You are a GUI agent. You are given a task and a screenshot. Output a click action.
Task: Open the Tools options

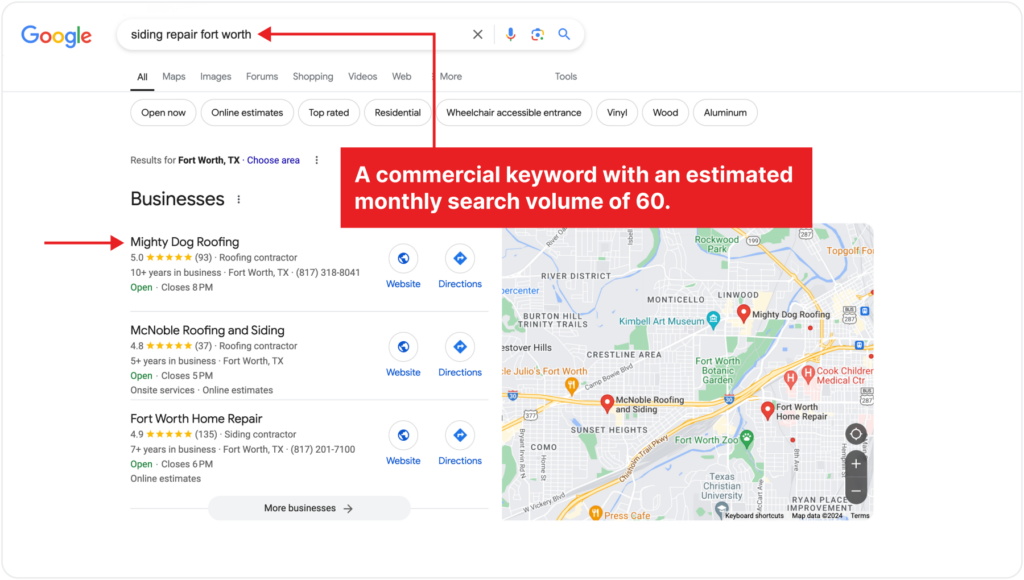566,76
